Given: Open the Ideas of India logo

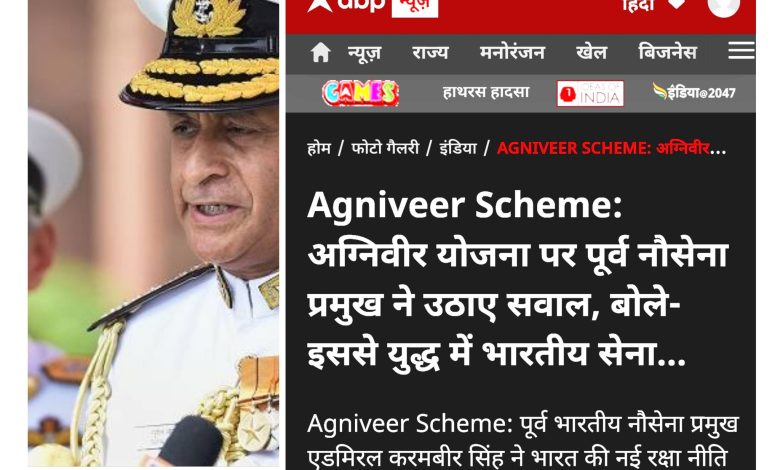Looking at the screenshot, I should pos(590,94).
